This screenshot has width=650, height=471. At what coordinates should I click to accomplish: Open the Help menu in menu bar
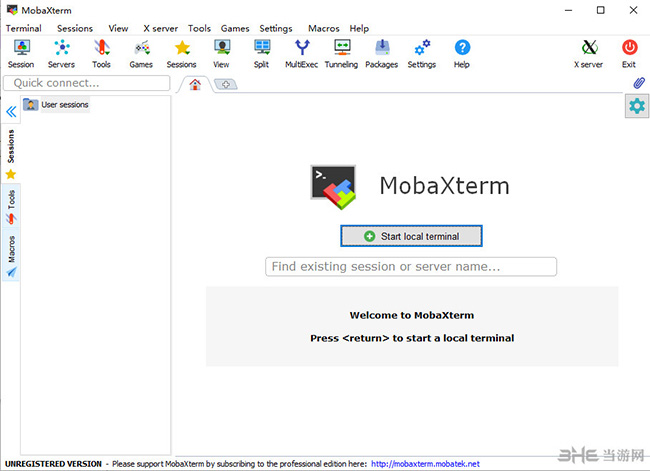click(359, 28)
